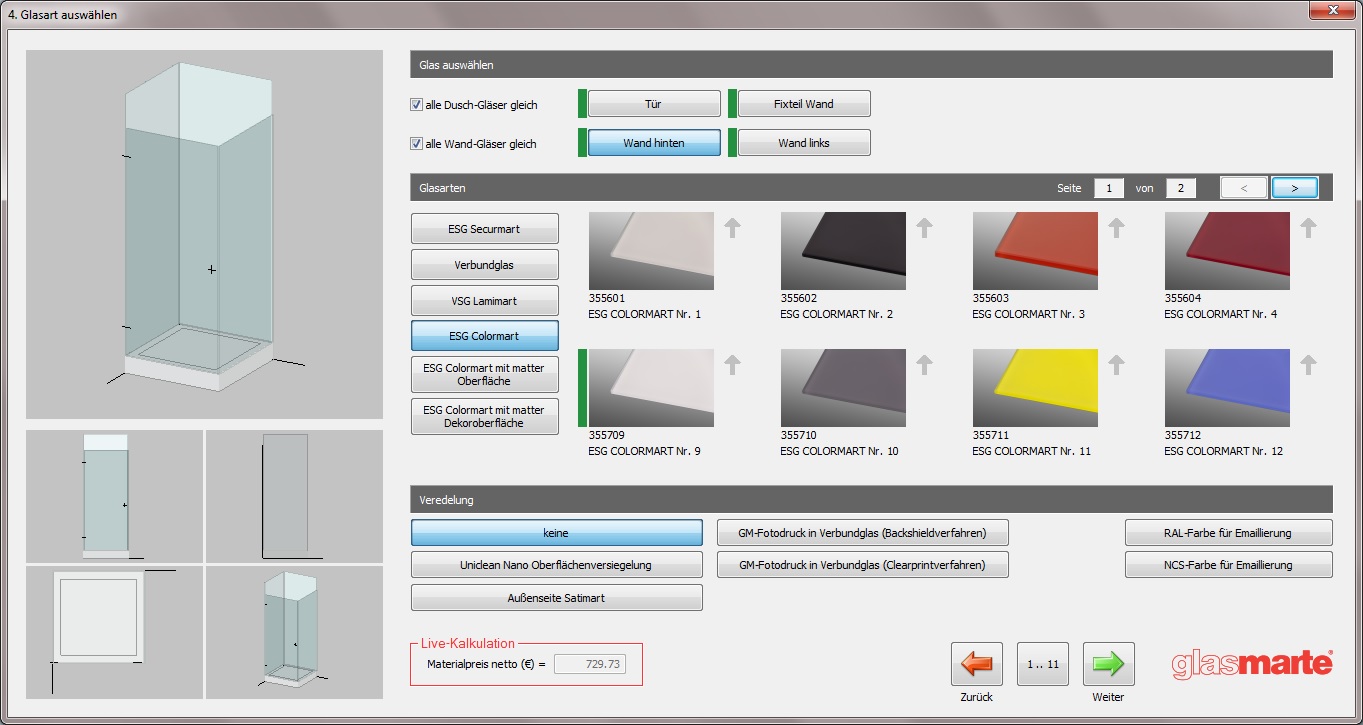1363x725 pixels.
Task: Click up arrow beside ESG COLORMART Nr. 10
Action: 925,365
